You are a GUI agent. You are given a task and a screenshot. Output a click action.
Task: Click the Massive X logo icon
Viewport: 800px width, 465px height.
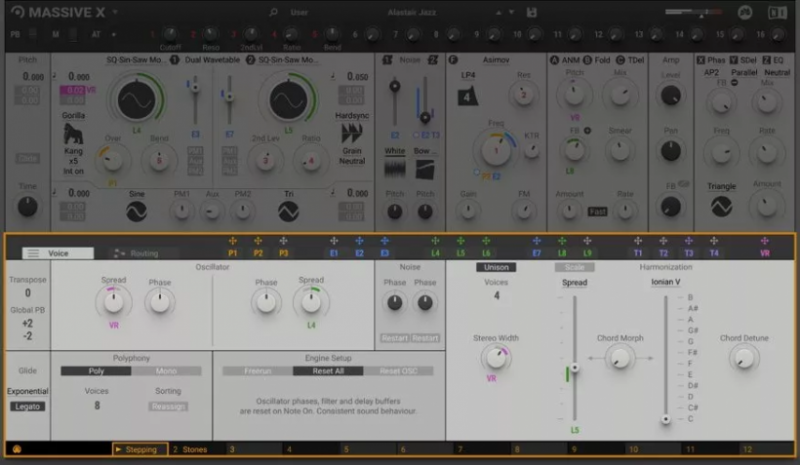(17, 12)
